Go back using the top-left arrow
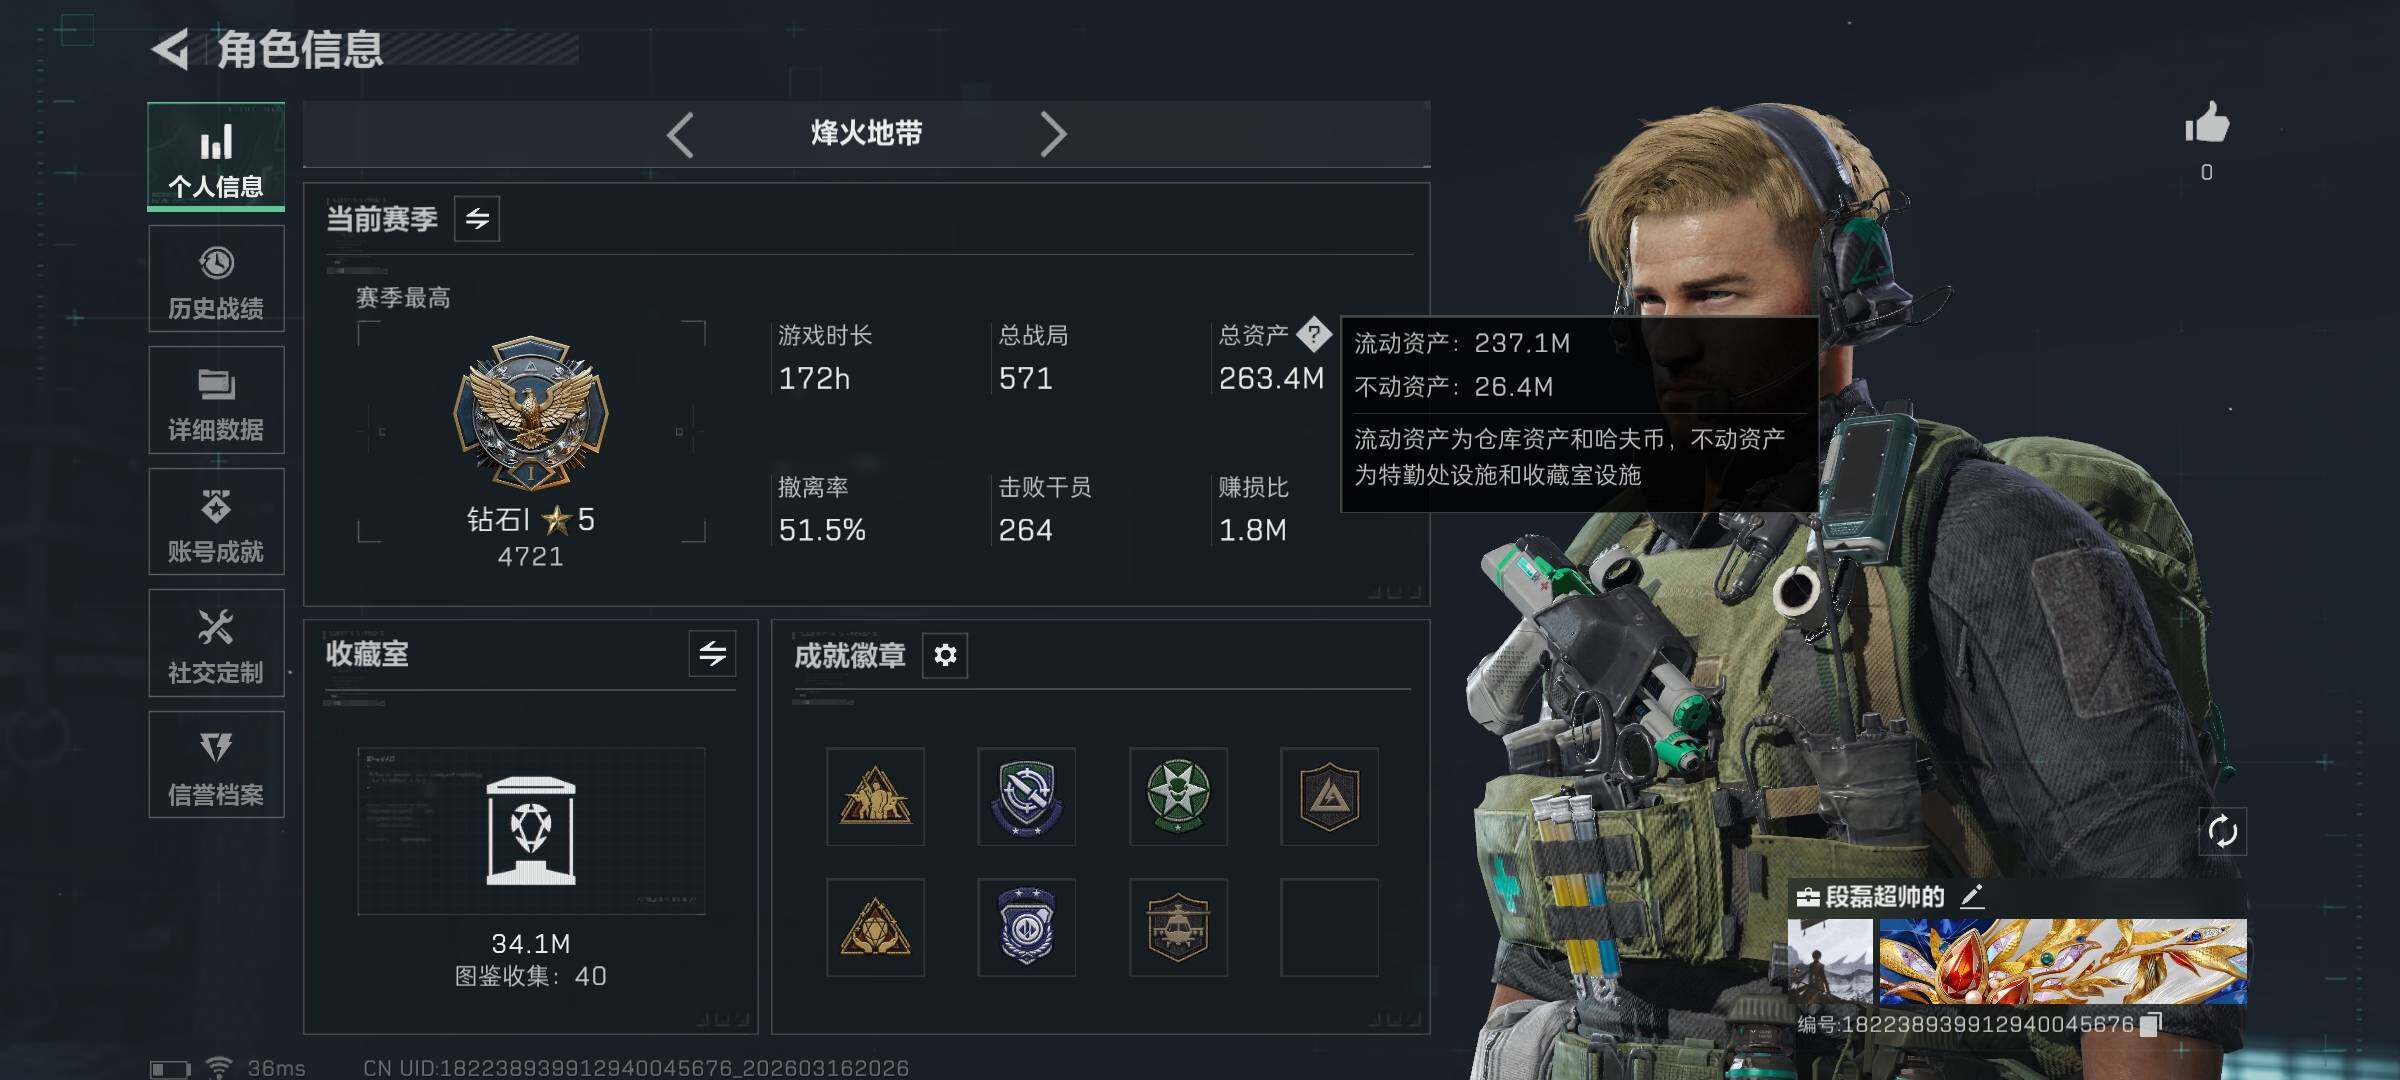 [x=171, y=49]
